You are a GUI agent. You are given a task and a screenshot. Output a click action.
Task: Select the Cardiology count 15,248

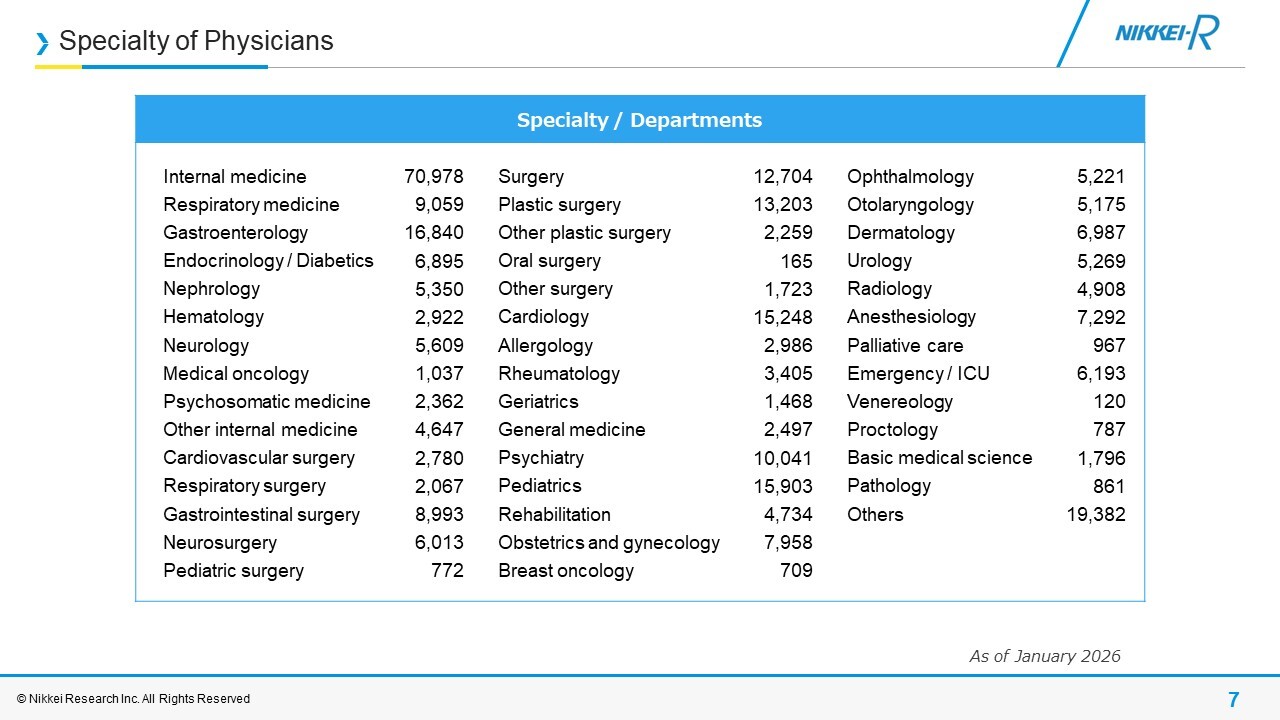(782, 318)
